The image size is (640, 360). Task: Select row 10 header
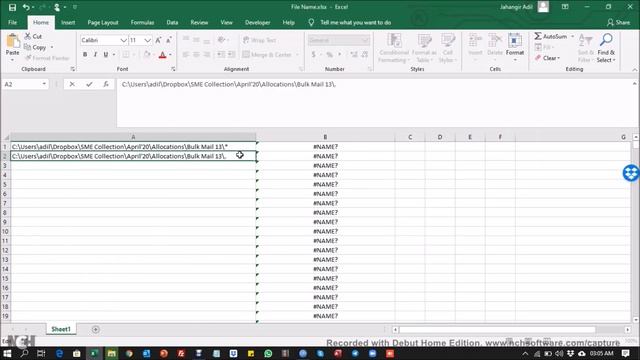click(x=5, y=231)
